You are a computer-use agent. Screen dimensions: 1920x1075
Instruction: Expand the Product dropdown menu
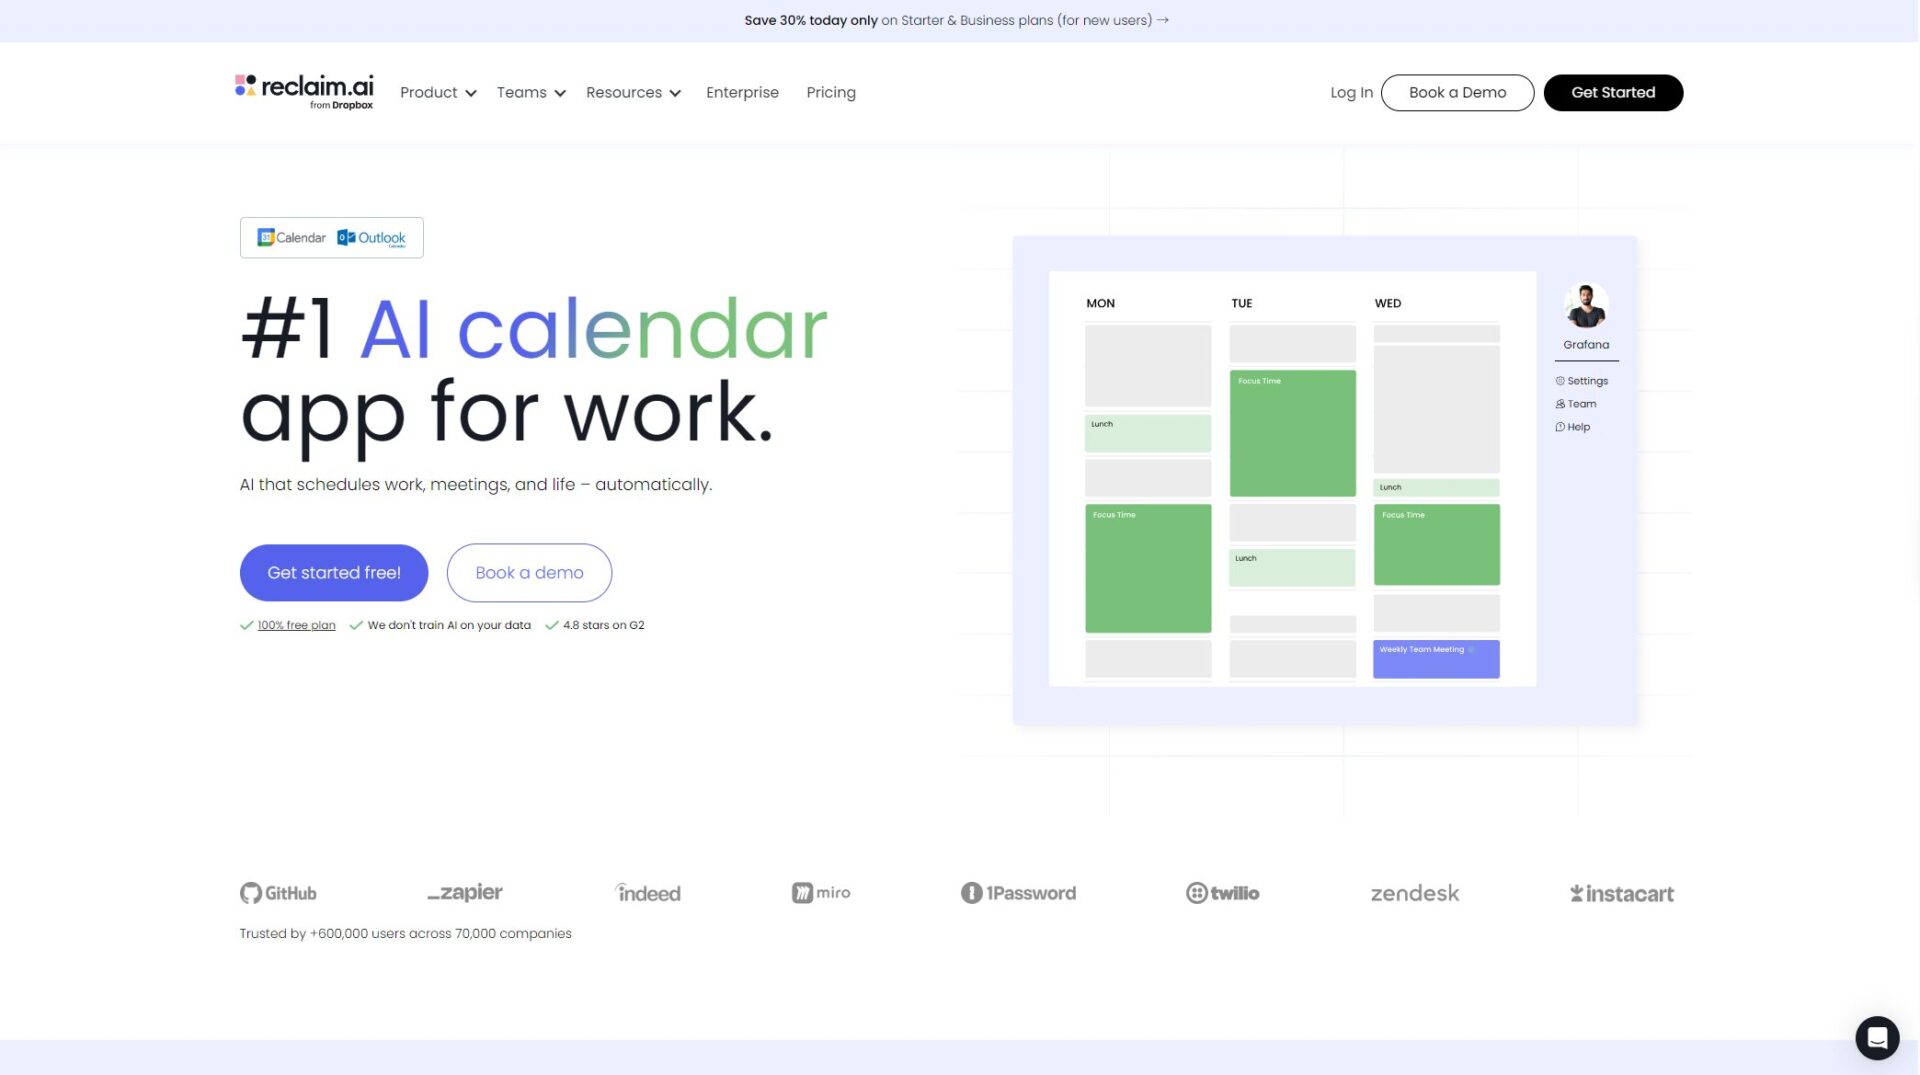(438, 92)
